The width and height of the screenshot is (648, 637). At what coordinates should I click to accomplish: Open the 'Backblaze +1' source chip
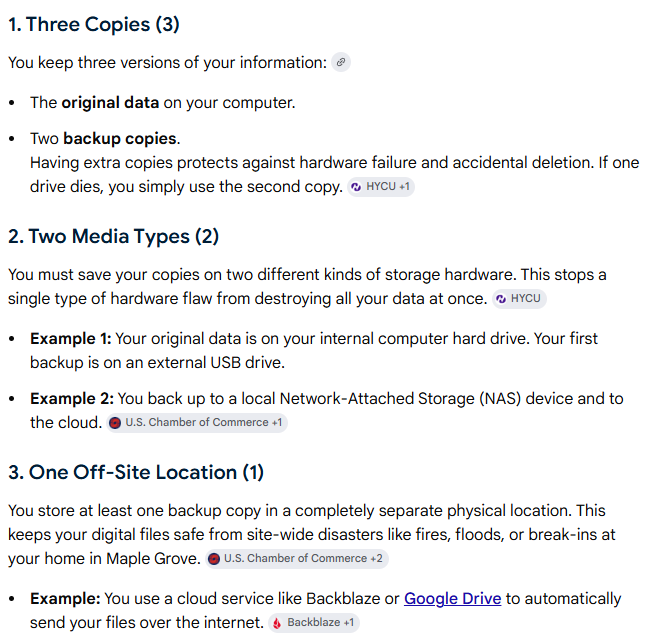tap(314, 623)
